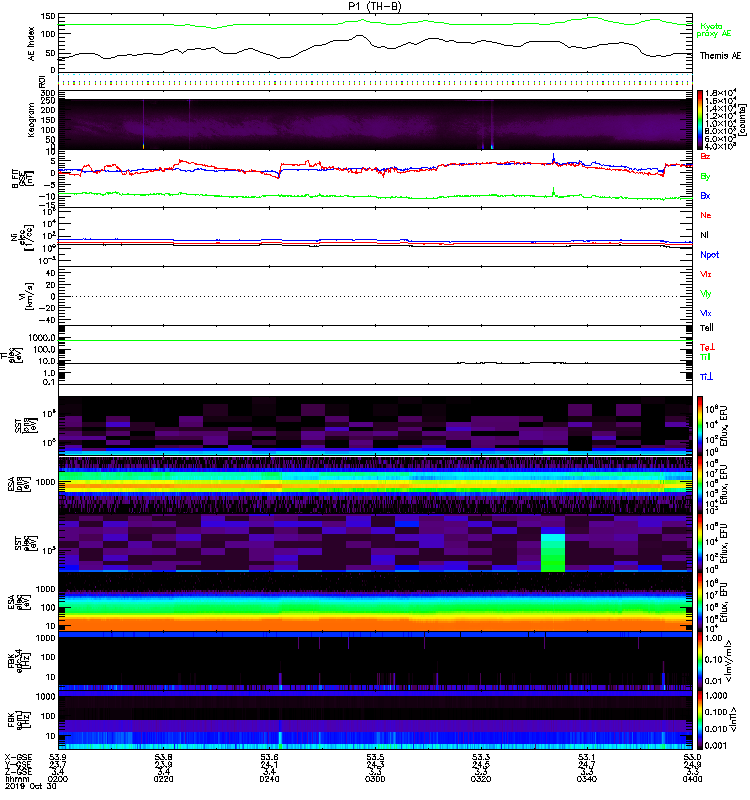Click the X-GSE value 53.3
750x800 pixels.
[x=481, y=757]
